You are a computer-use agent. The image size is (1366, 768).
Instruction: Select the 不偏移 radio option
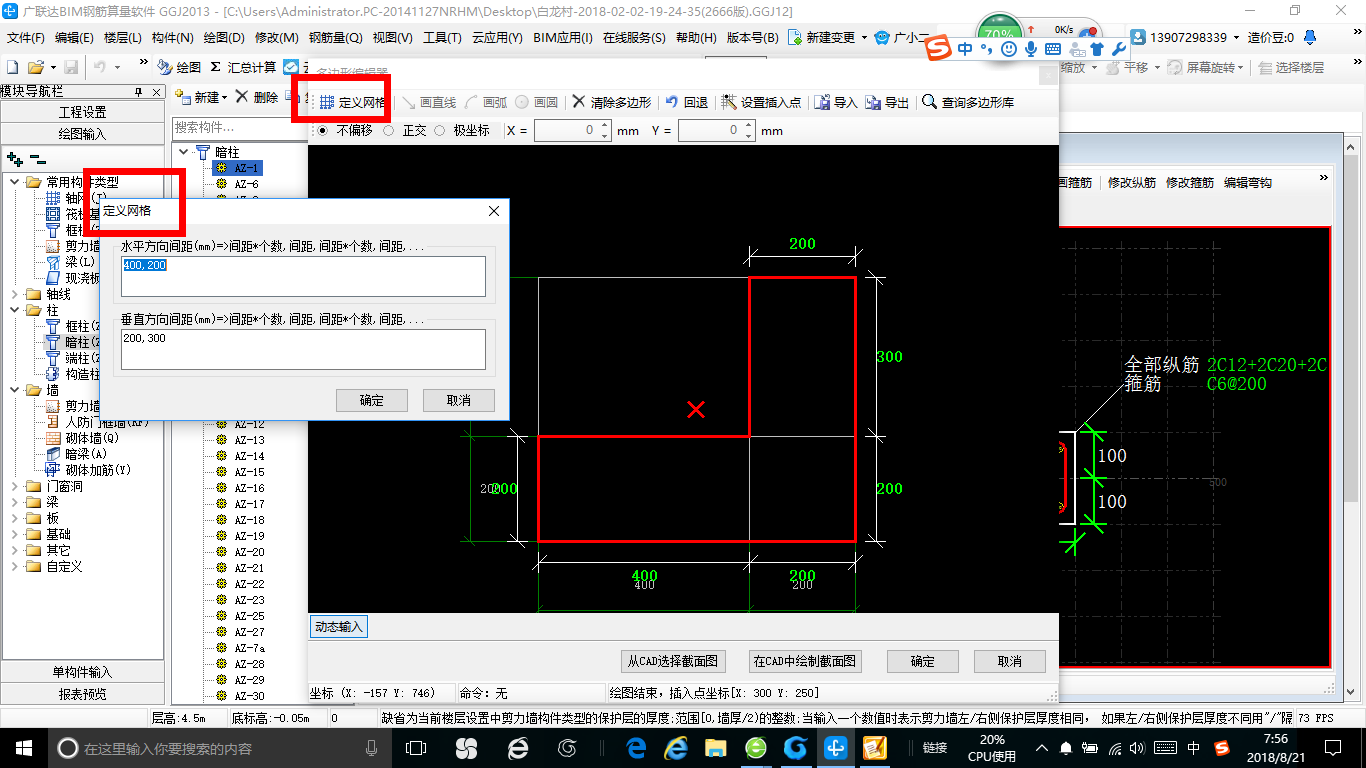pos(323,130)
